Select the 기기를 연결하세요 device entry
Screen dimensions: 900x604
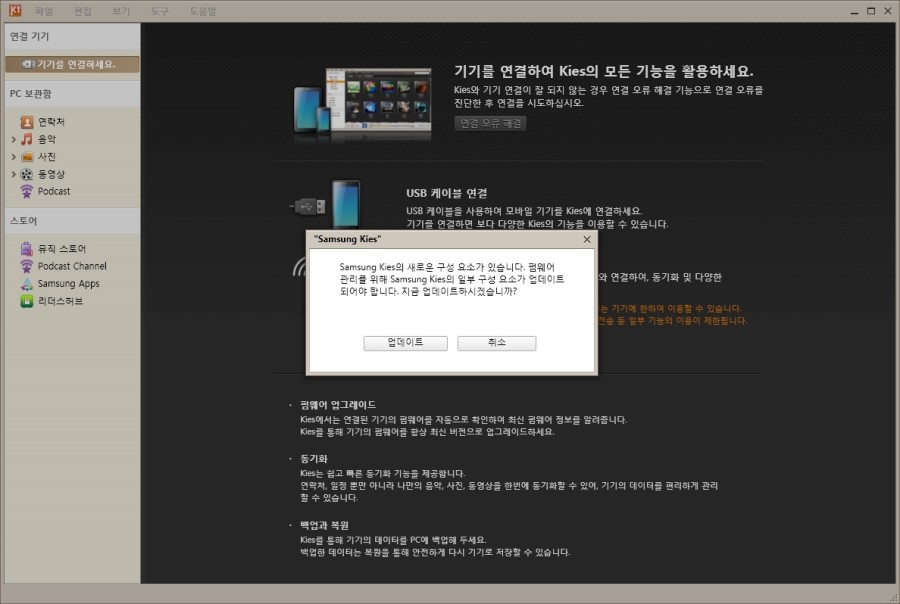[72, 64]
